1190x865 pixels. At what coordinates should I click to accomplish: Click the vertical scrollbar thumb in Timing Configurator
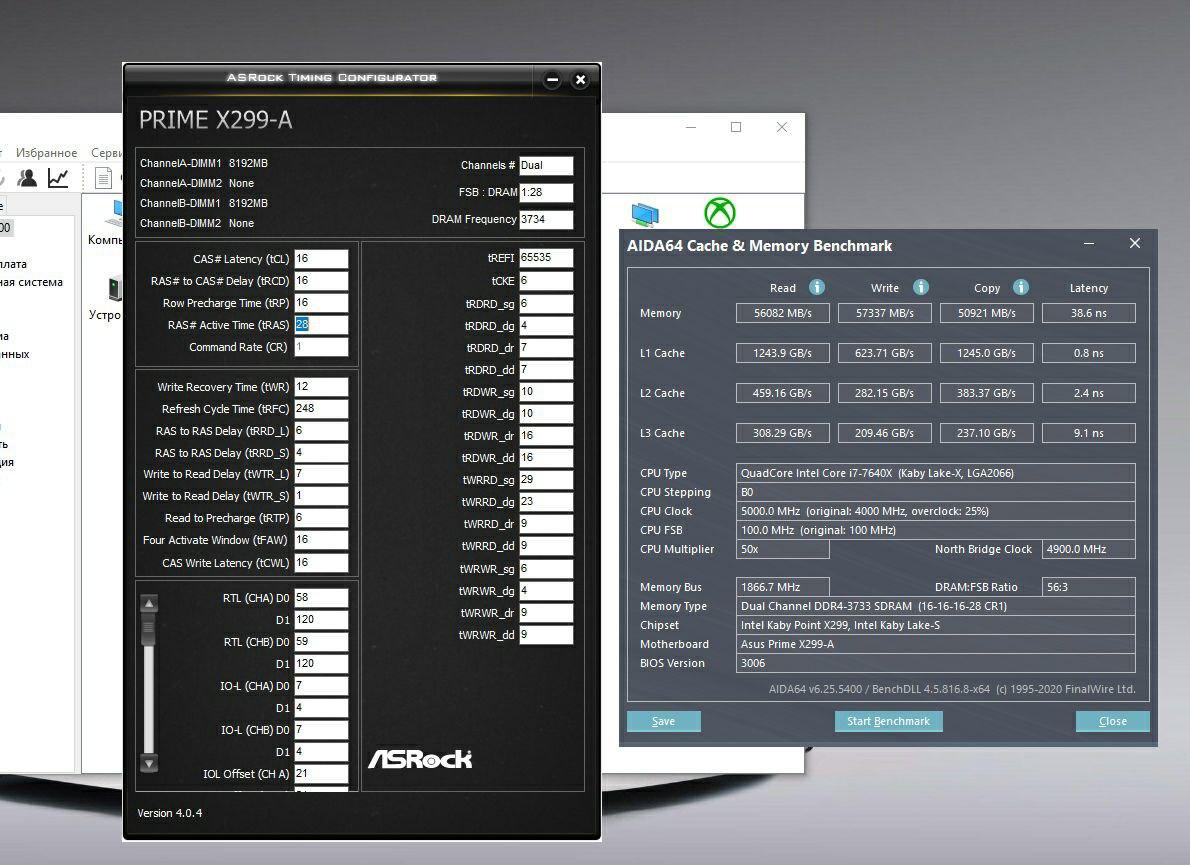point(149,628)
